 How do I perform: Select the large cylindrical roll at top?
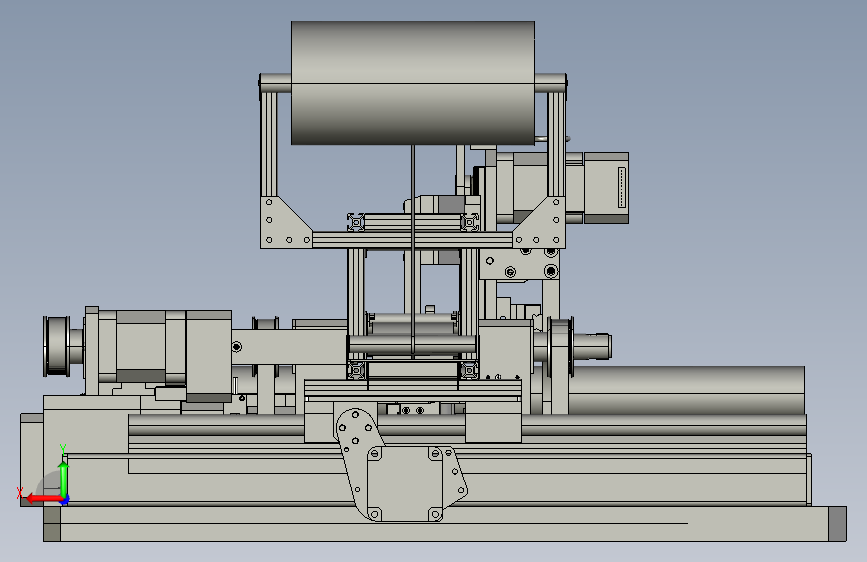point(412,83)
